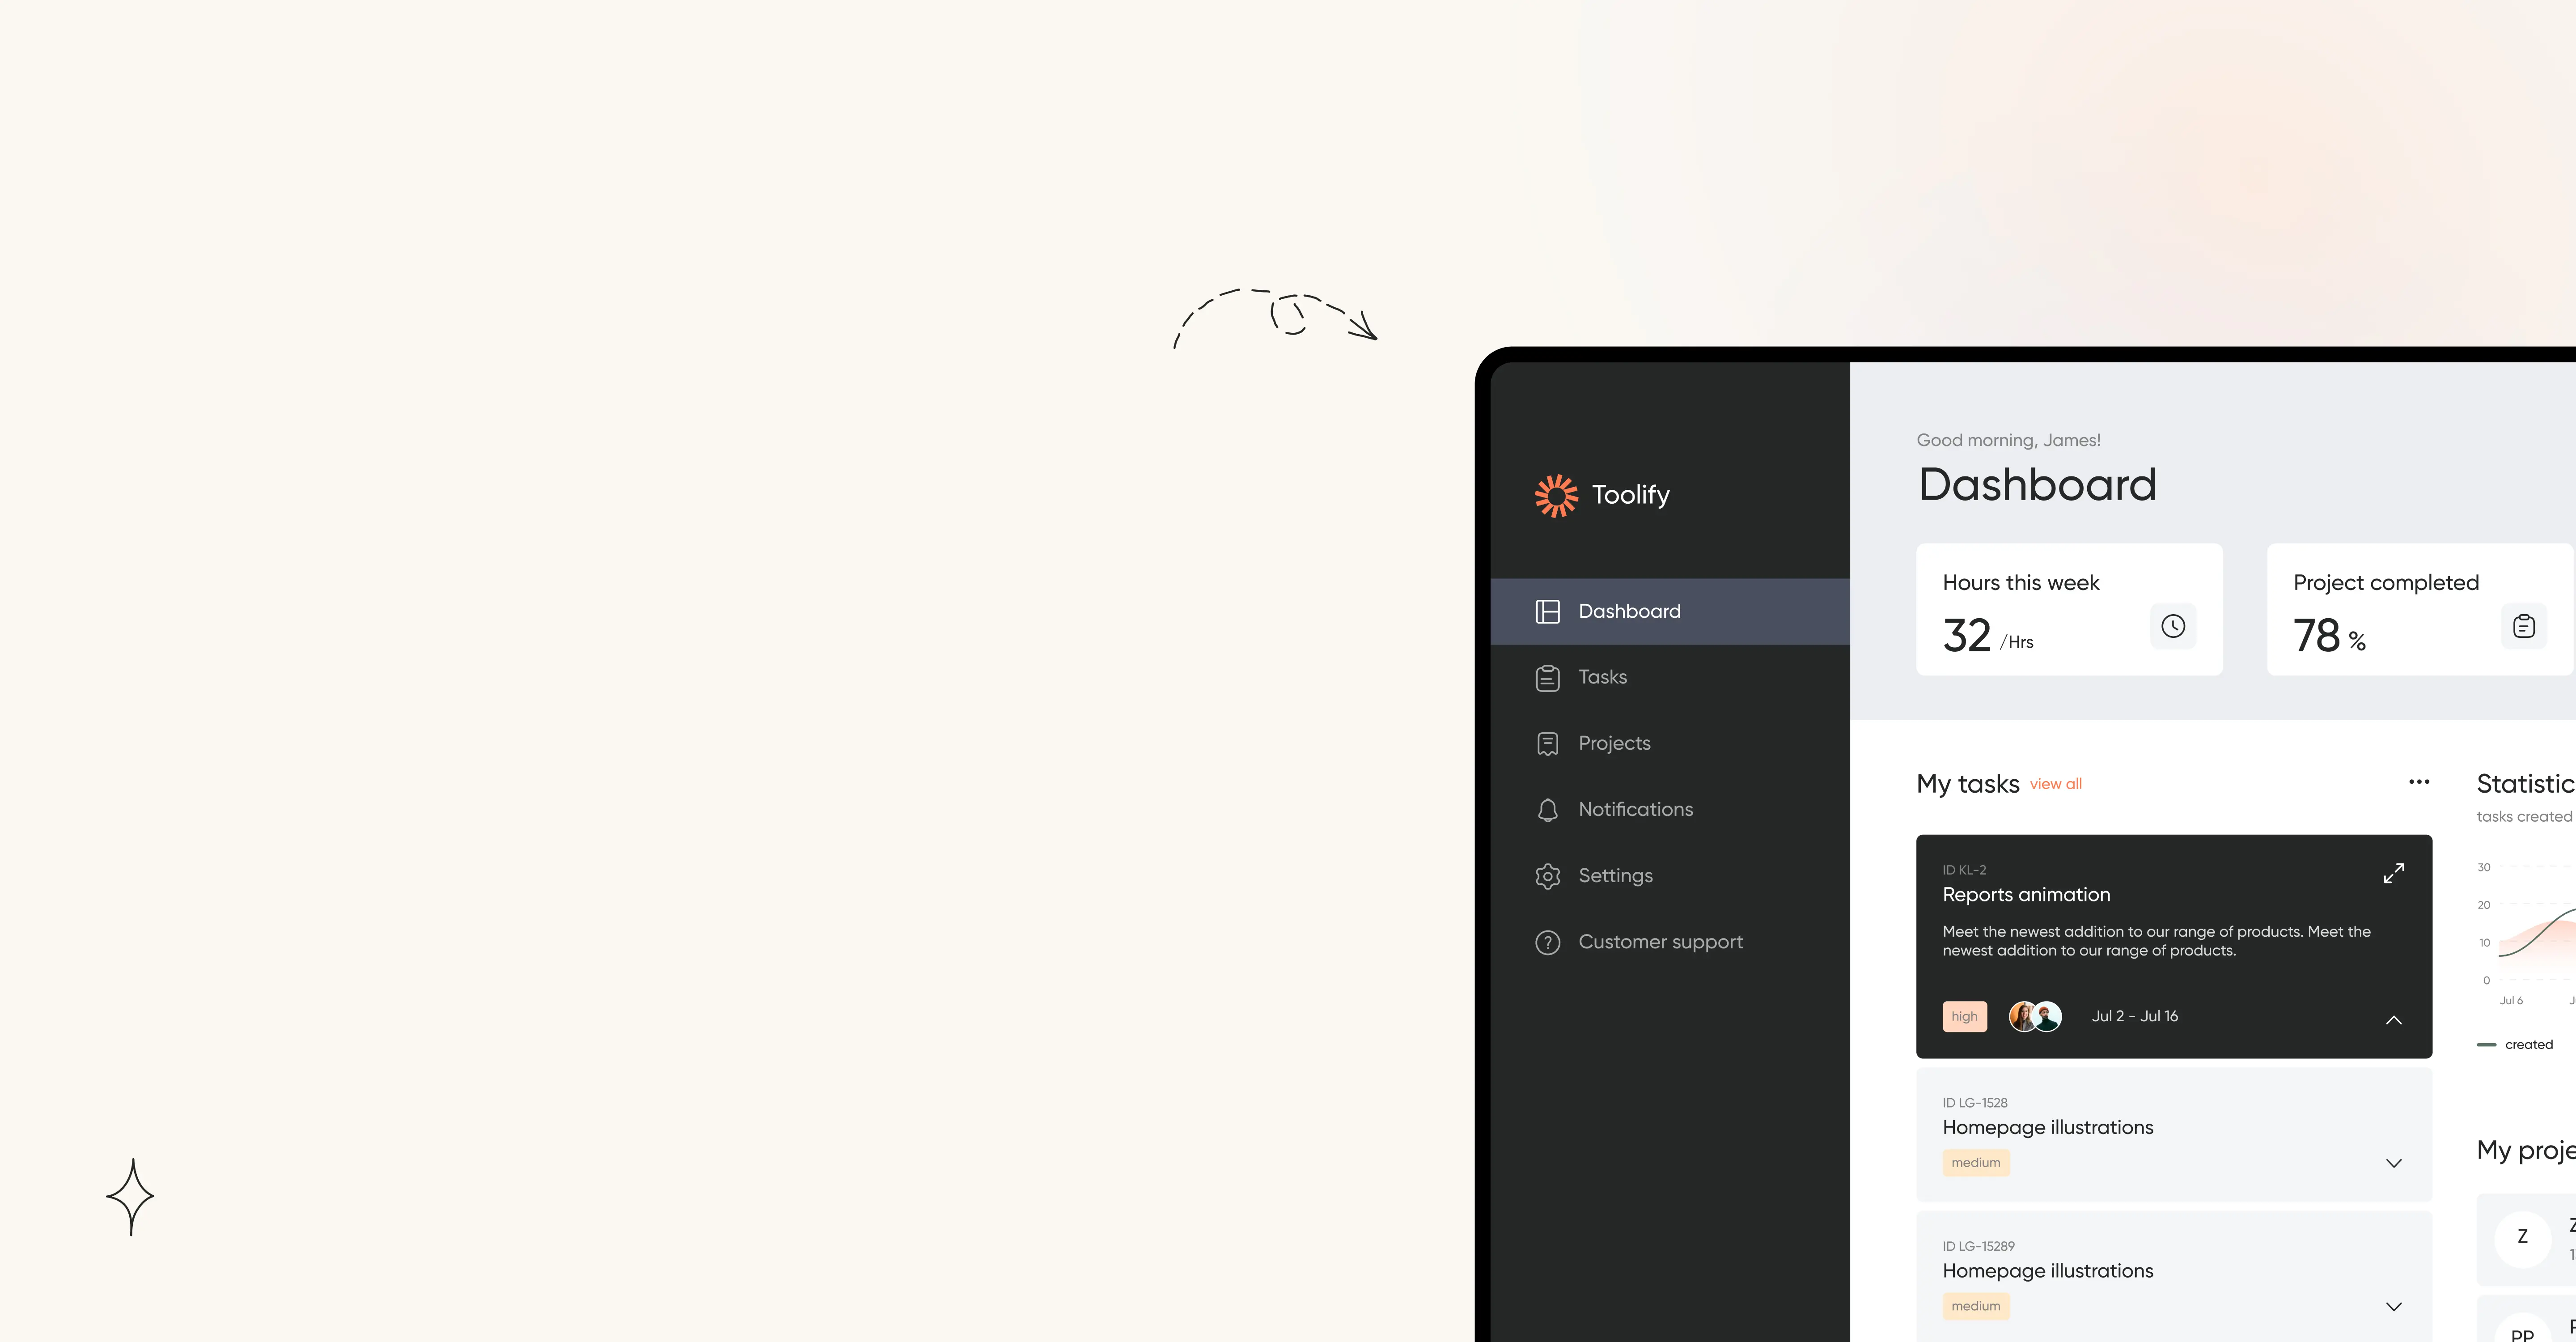Click the Customer support help icon
Screen dimensions: 2576x1342
tap(1547, 940)
